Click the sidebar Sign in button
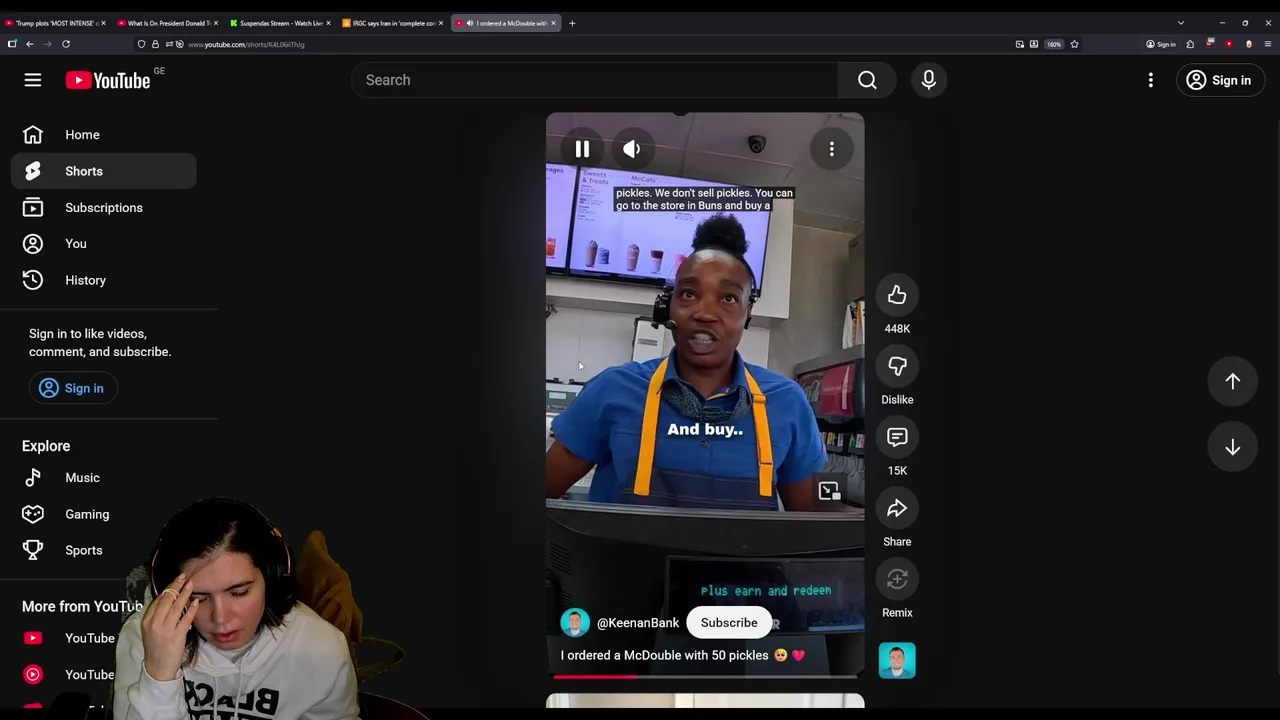Image resolution: width=1280 pixels, height=720 pixels. 72,388
